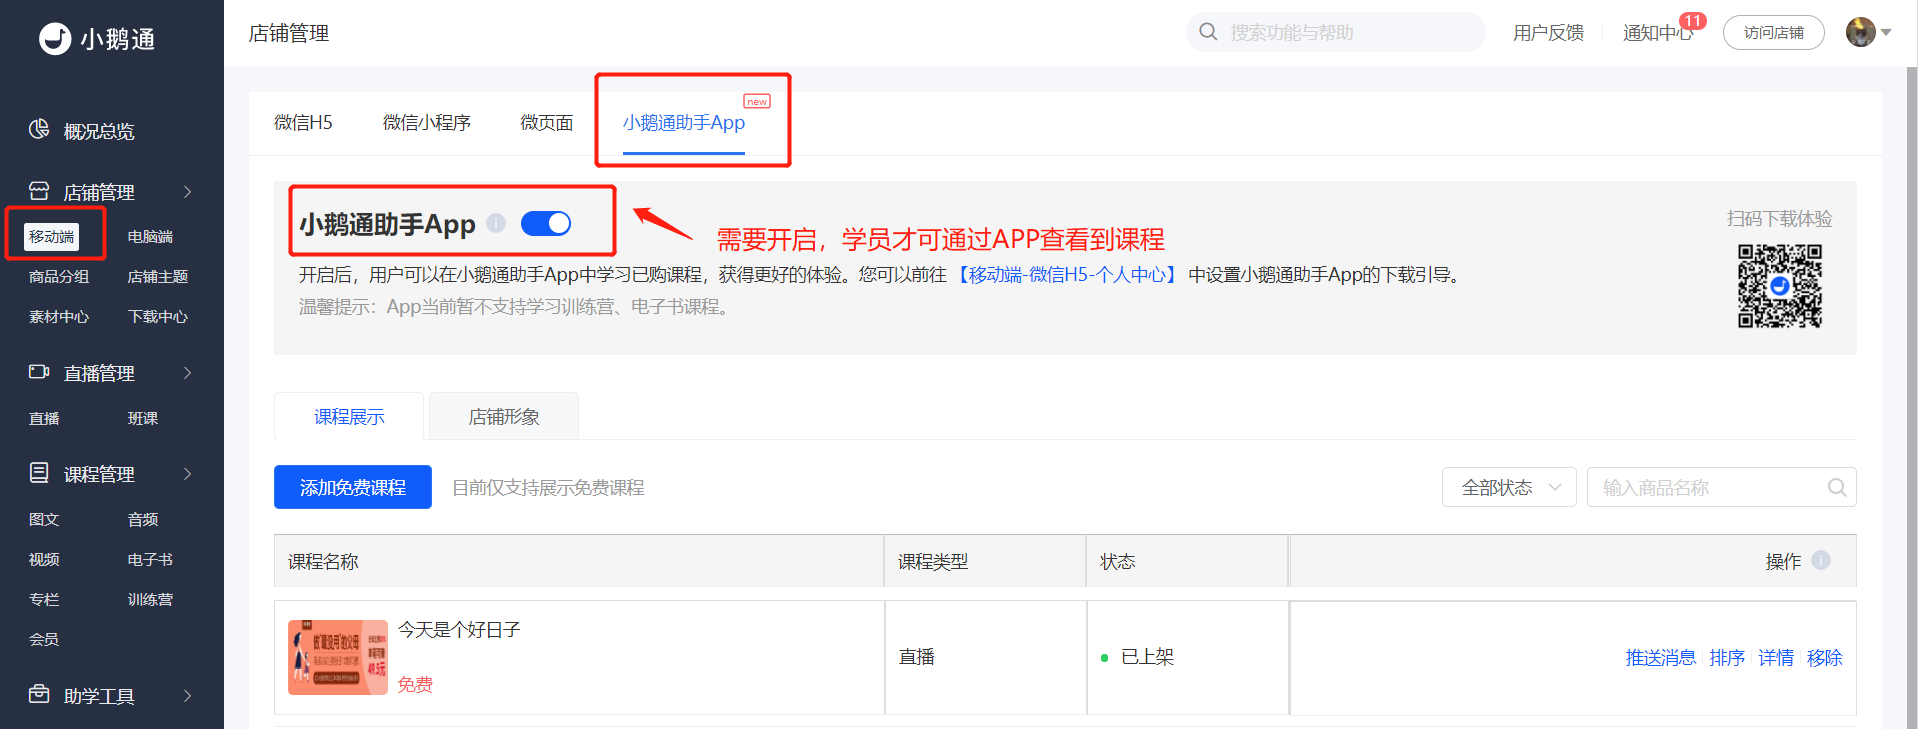Screen dimensions: 1918x729
Task: Expand the 店铺管理 section chevron
Action: pos(187,192)
